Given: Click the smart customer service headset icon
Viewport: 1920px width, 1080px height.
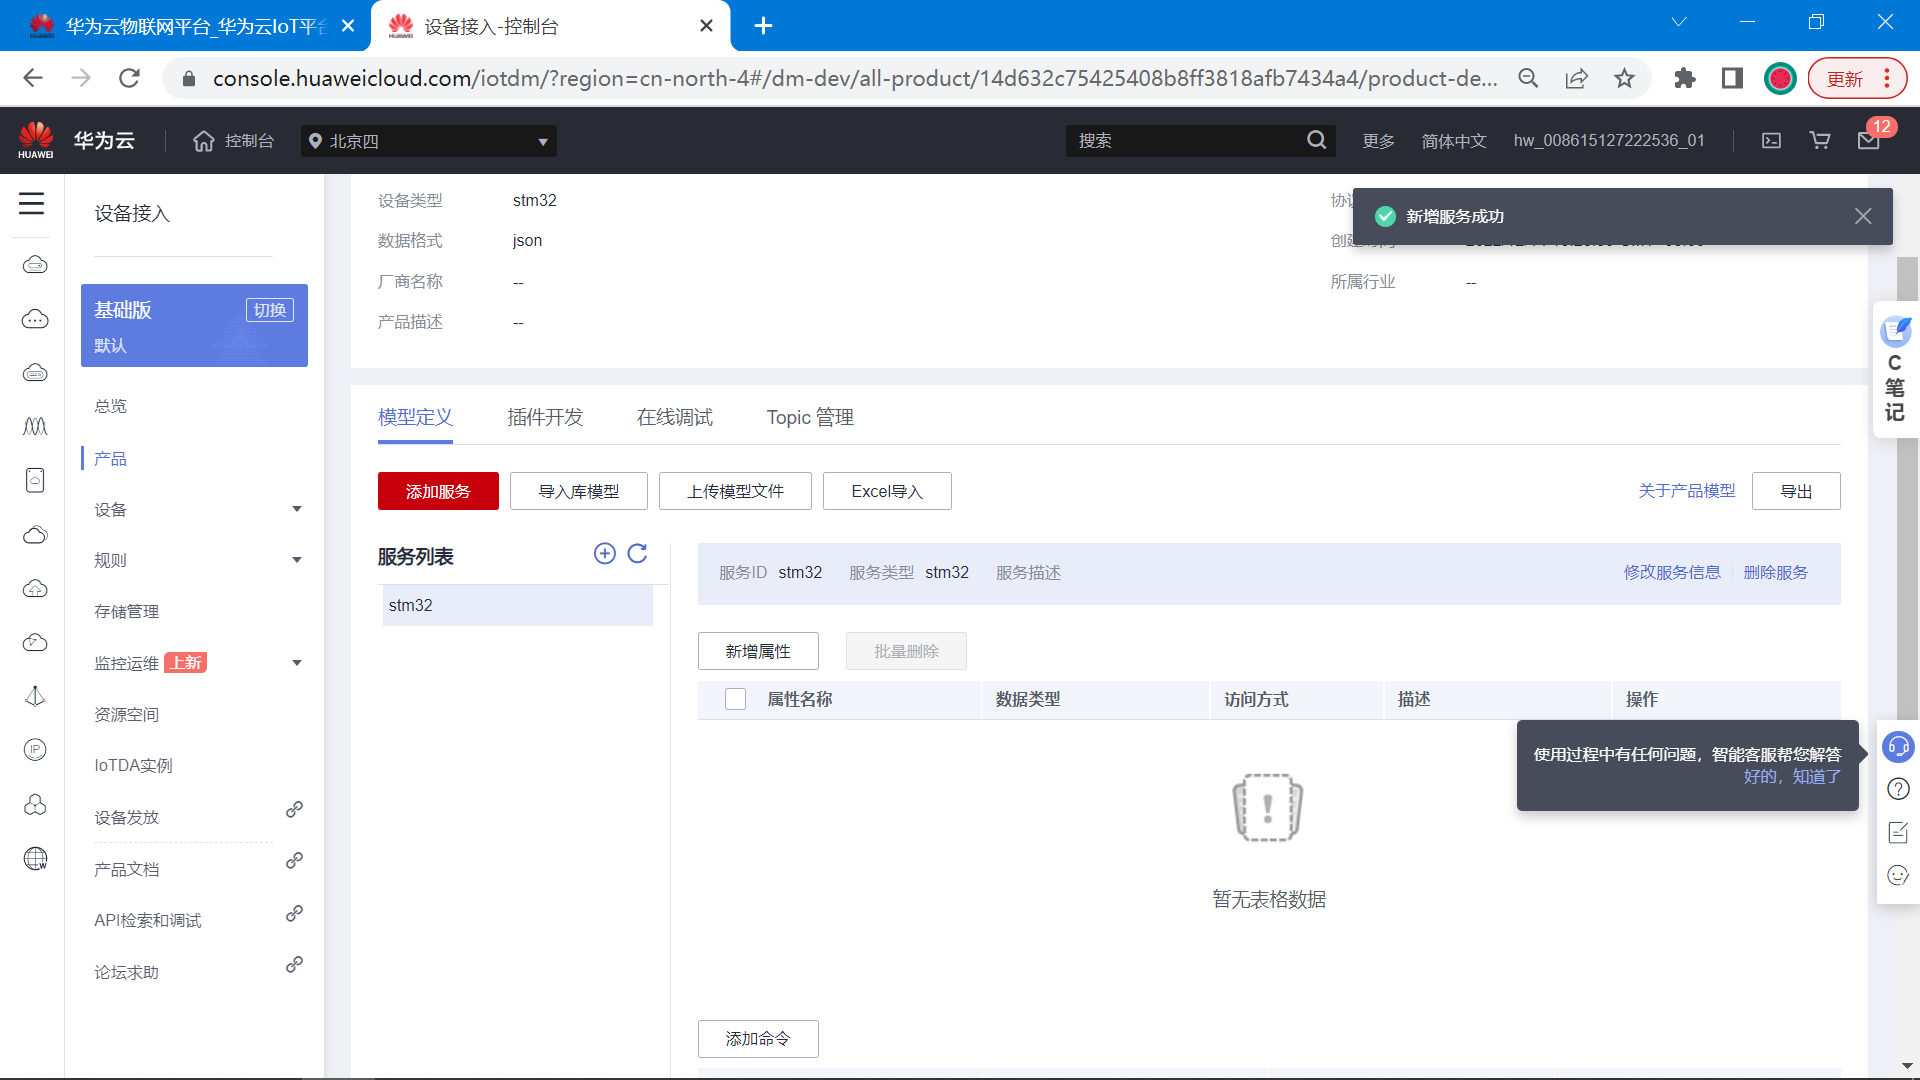Looking at the screenshot, I should pos(1897,747).
